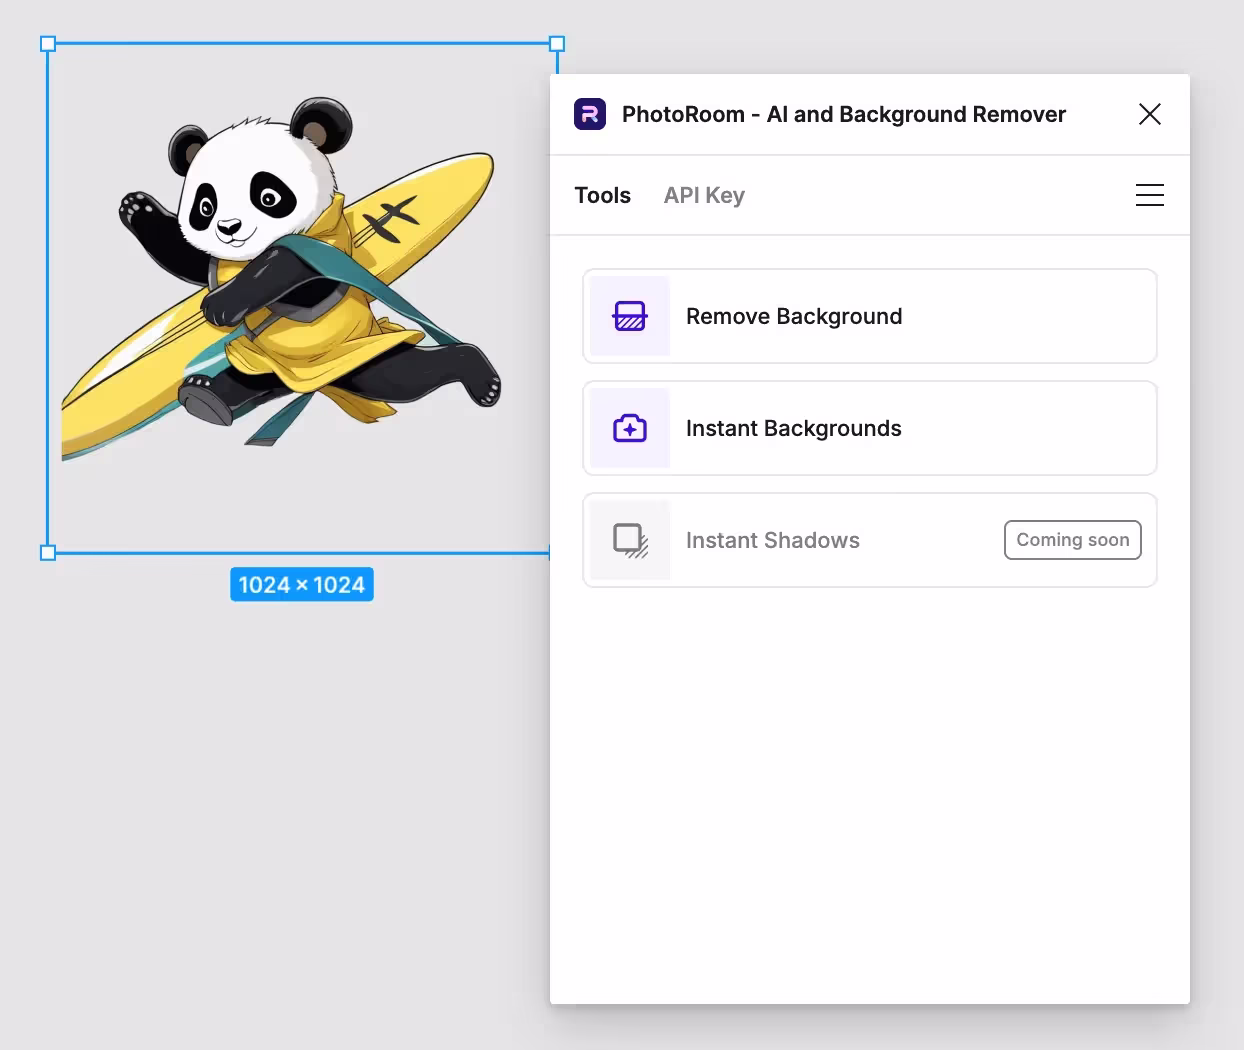Viewport: 1244px width, 1050px height.
Task: Click the Instant Shadows icon
Action: pyautogui.click(x=630, y=540)
